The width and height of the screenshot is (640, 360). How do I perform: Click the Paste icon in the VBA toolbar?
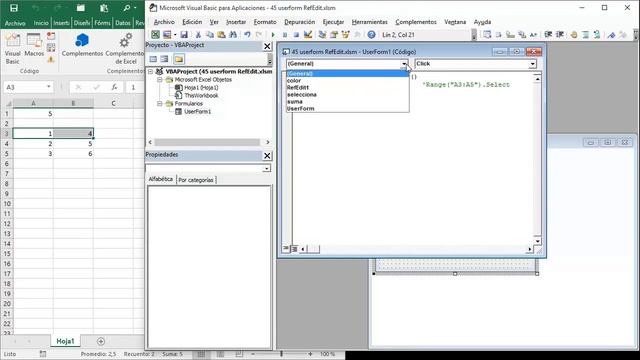pyautogui.click(x=221, y=35)
